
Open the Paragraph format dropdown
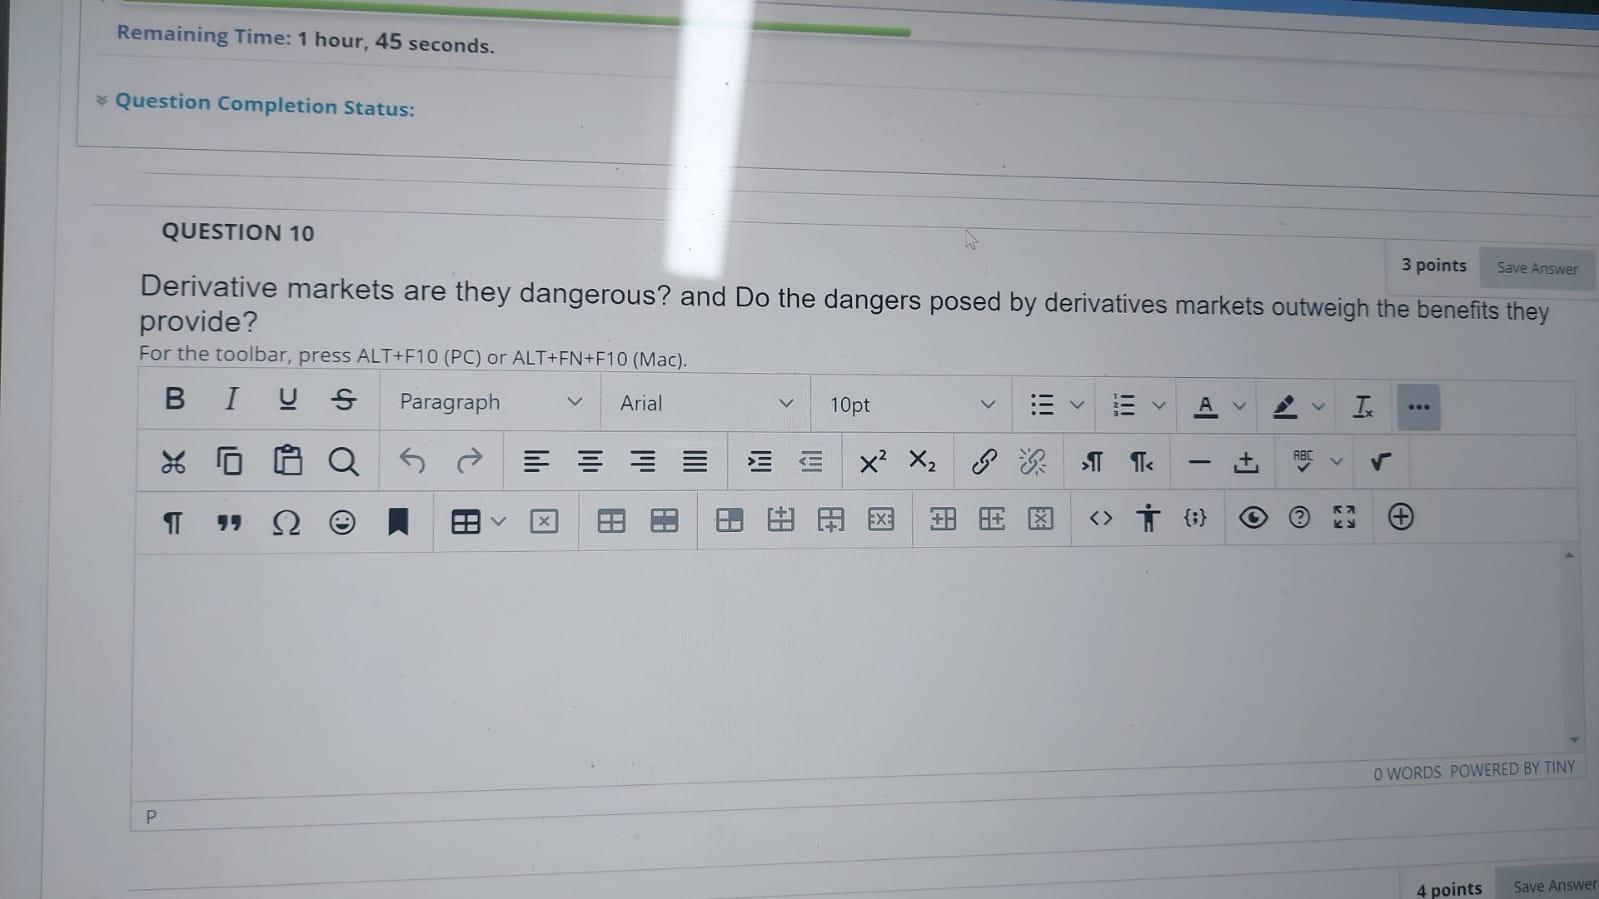click(490, 402)
